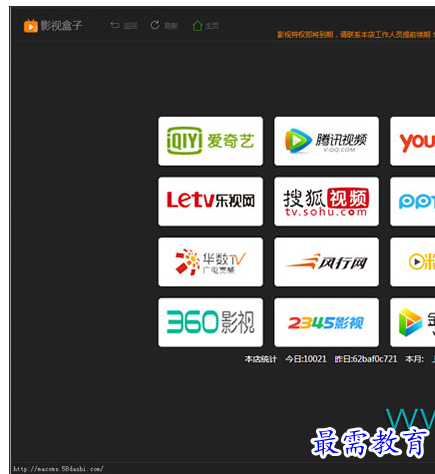This screenshot has width=435, height=474.
Task: Open the blue PPTV tile
Action: [x=413, y=201]
